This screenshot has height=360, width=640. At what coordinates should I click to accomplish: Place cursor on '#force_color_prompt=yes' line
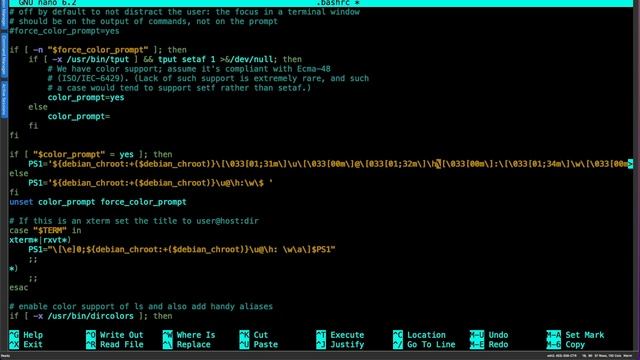pos(64,31)
